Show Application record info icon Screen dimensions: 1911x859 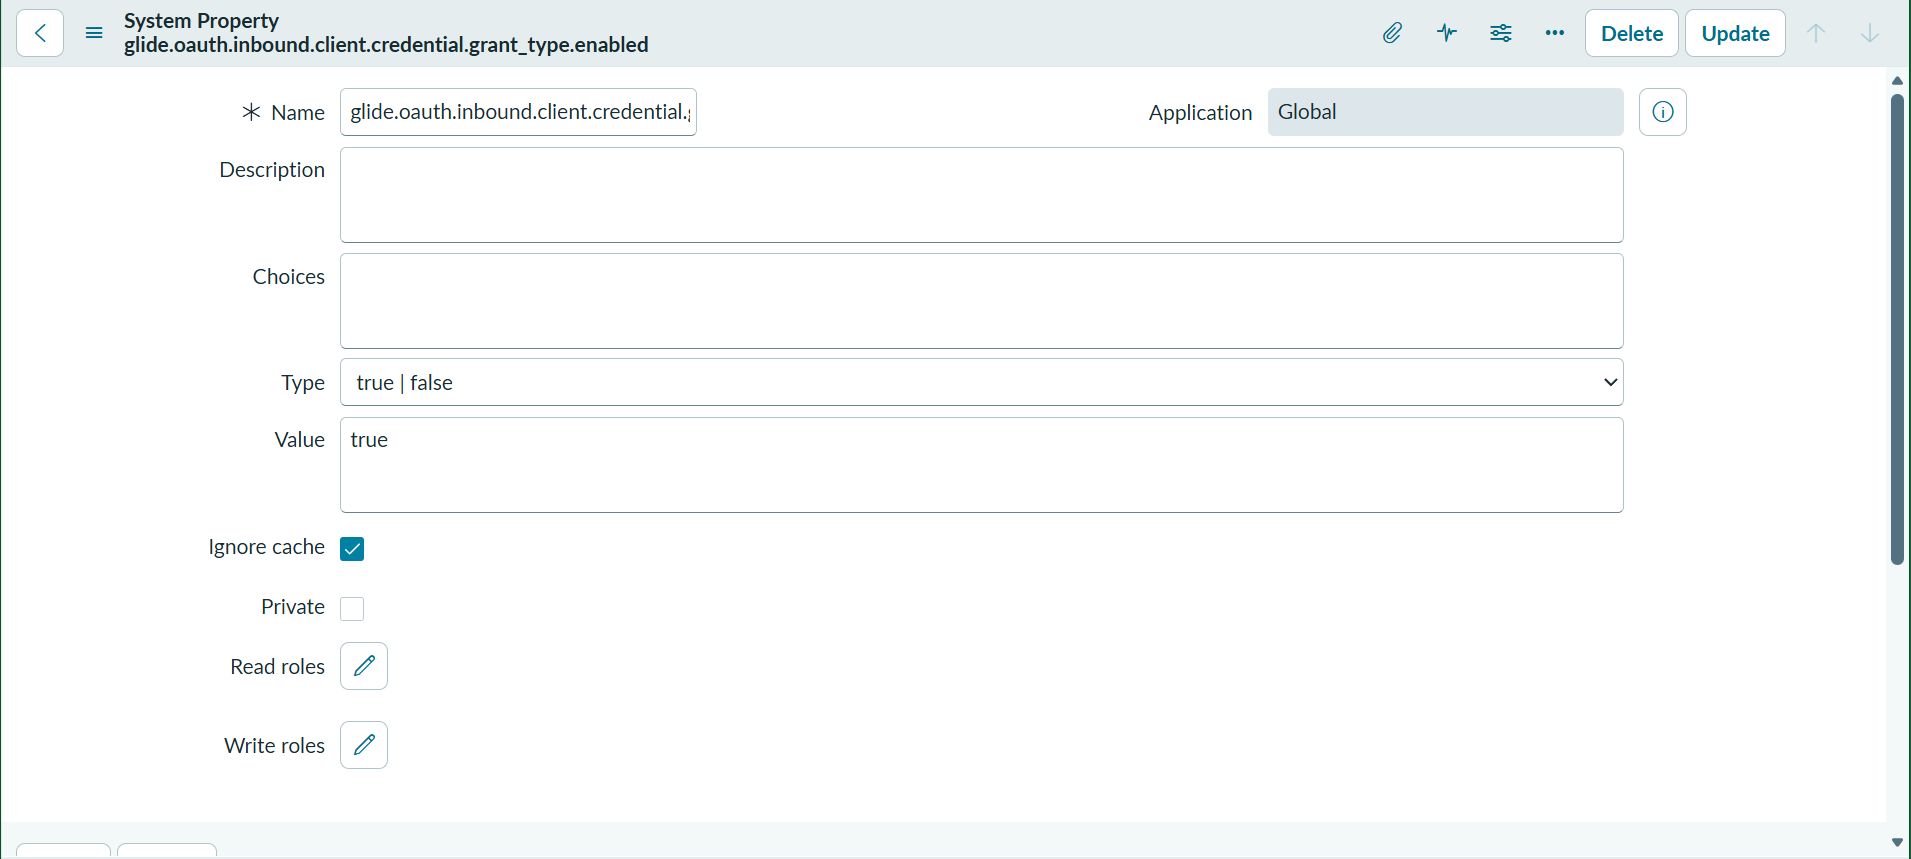coord(1663,112)
